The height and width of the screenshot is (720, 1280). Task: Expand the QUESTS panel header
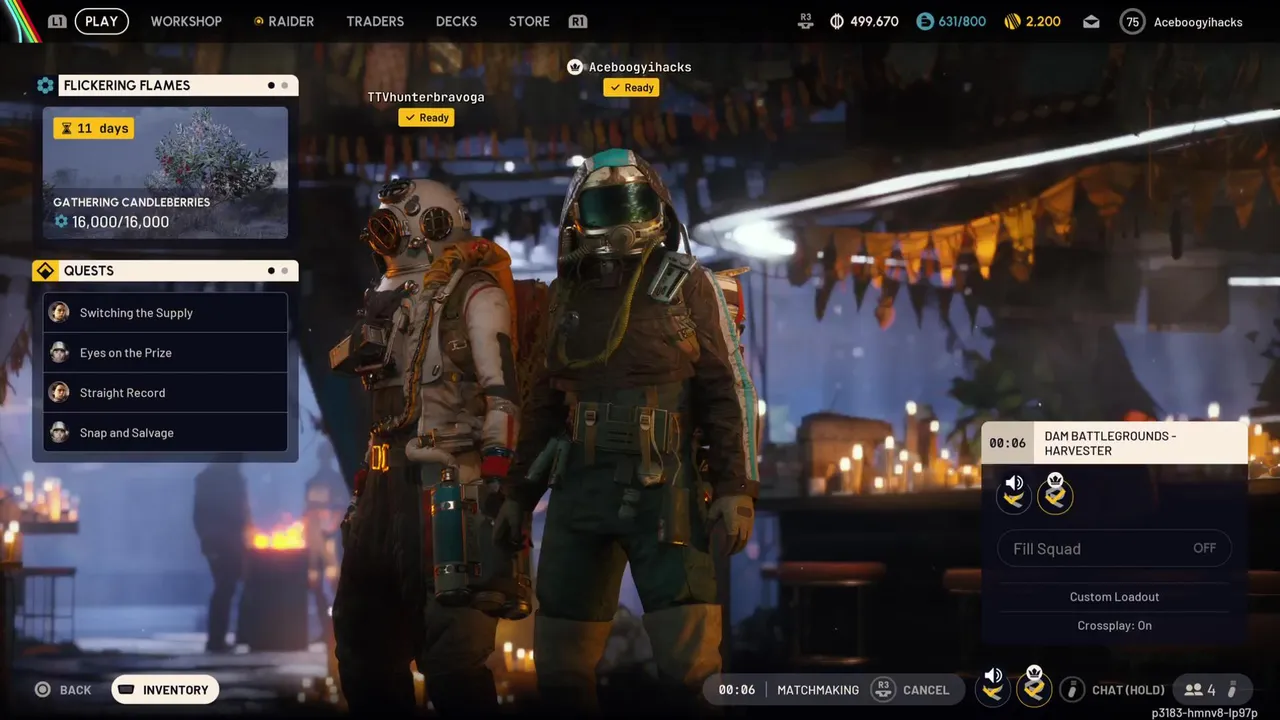[x=178, y=271]
